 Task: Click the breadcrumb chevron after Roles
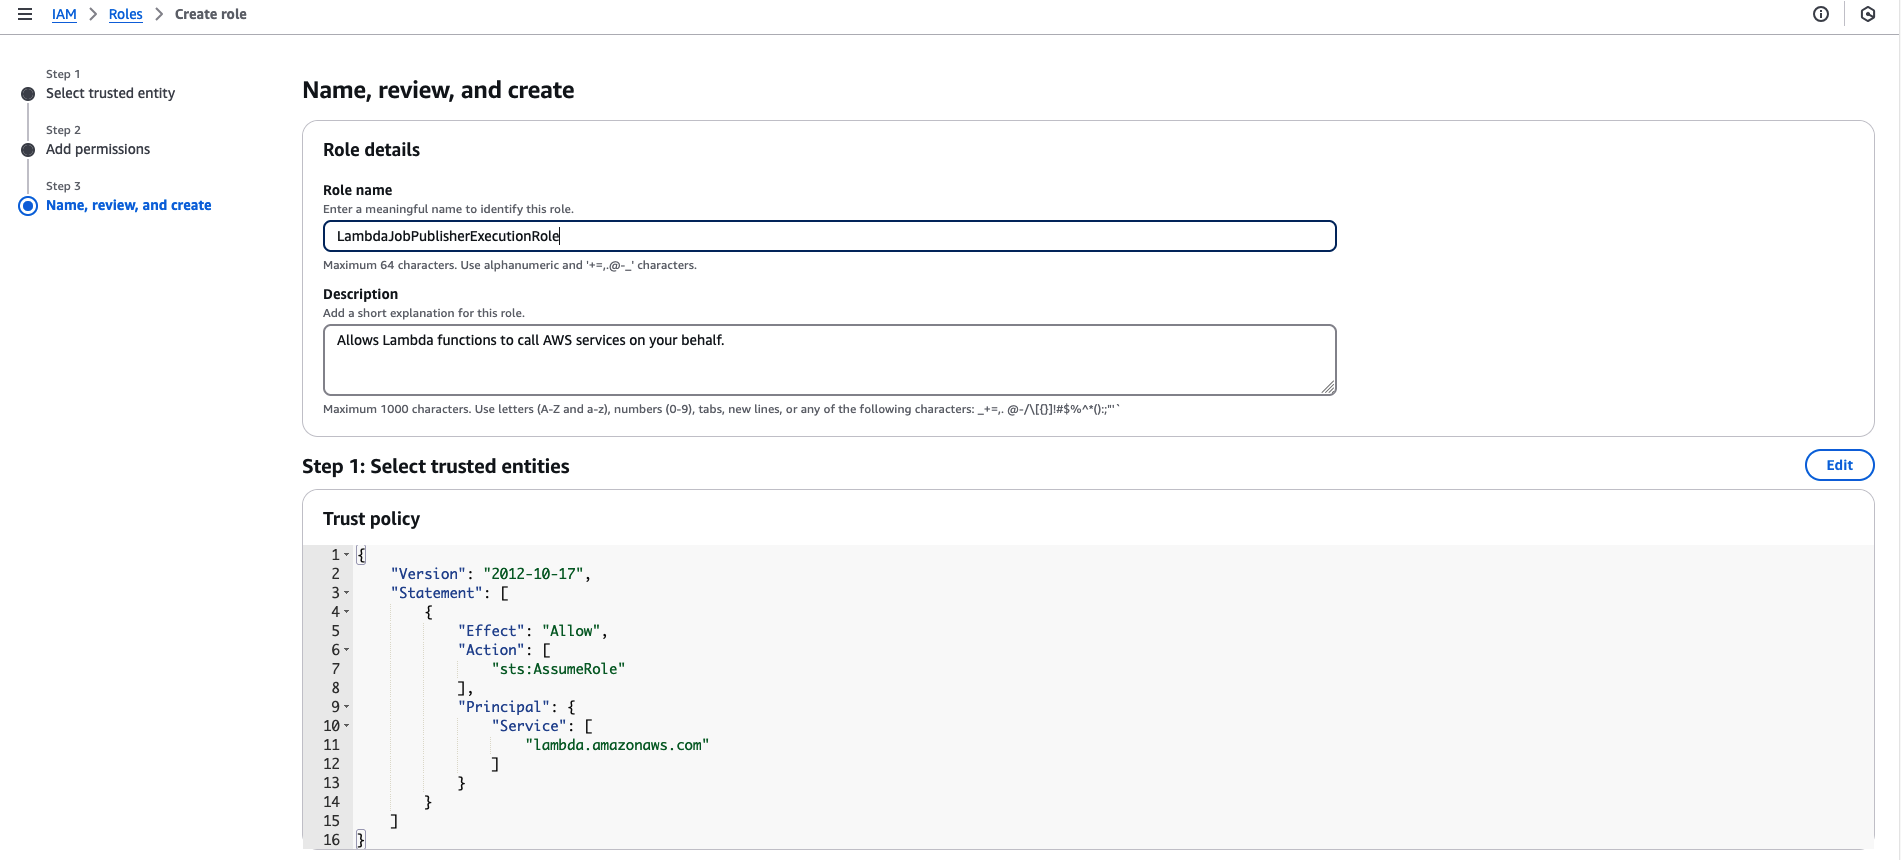(x=159, y=14)
